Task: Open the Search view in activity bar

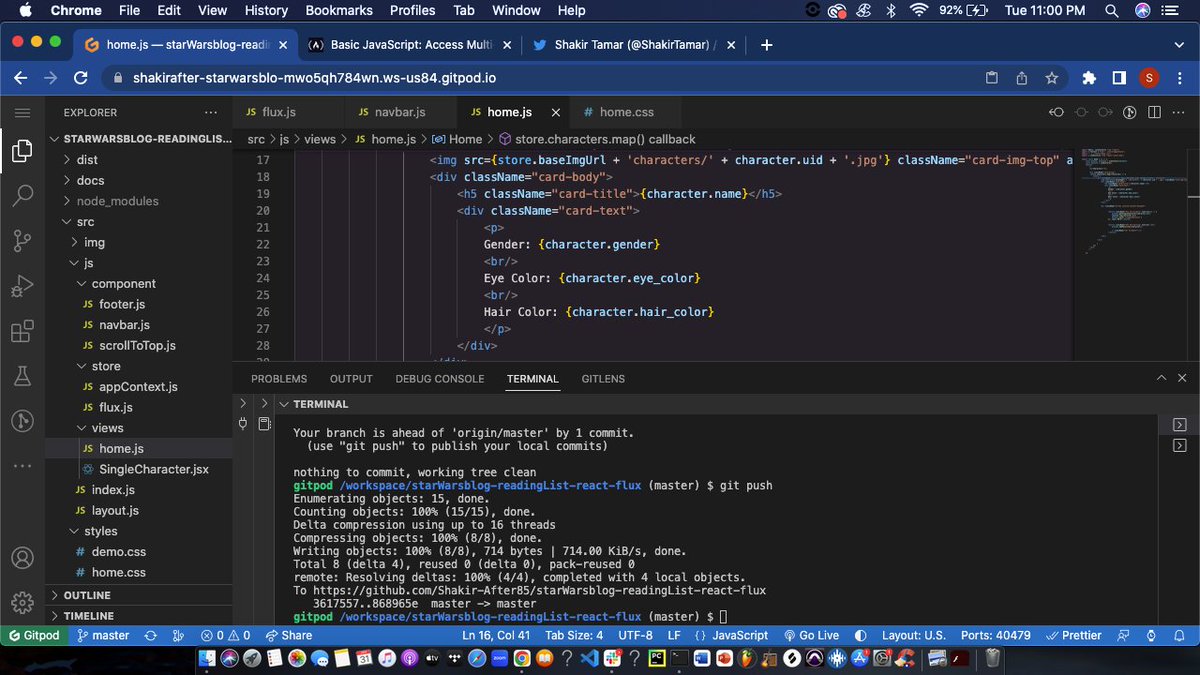Action: (x=22, y=196)
